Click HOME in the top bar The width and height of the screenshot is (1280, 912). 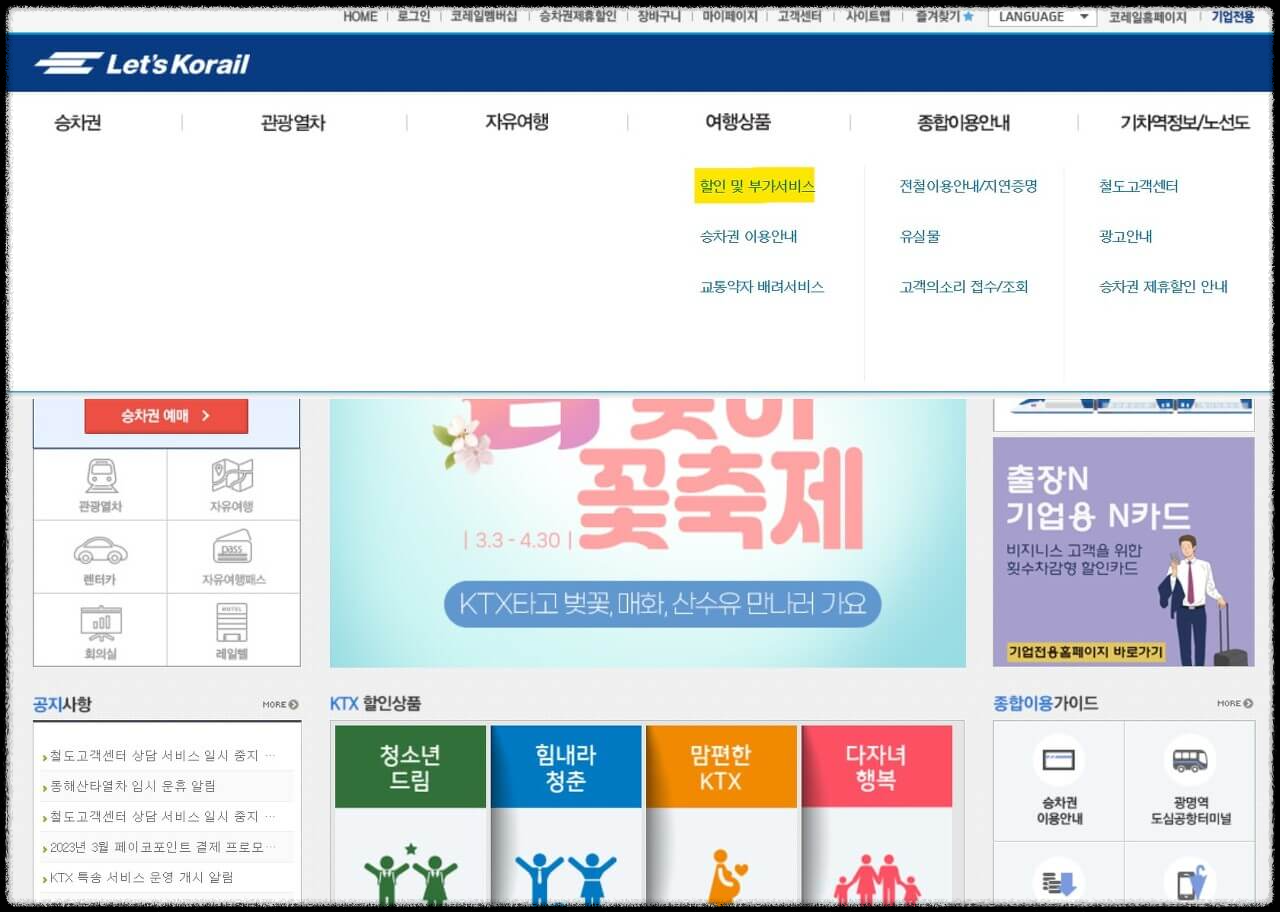click(x=360, y=17)
